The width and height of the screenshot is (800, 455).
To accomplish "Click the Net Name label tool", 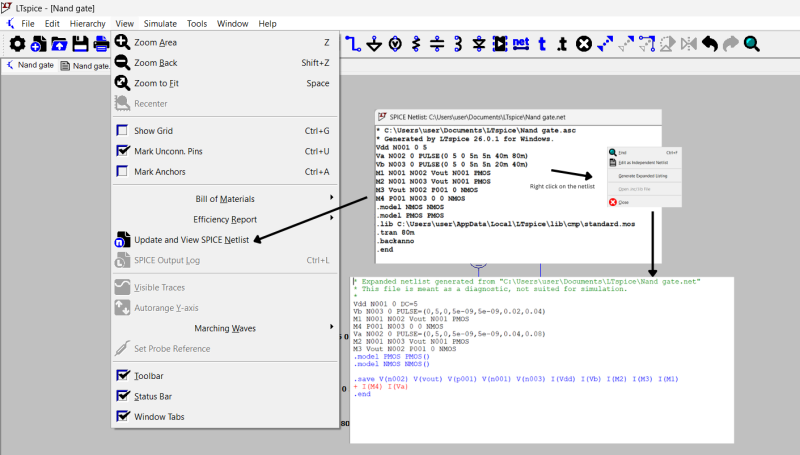I will tap(520, 43).
